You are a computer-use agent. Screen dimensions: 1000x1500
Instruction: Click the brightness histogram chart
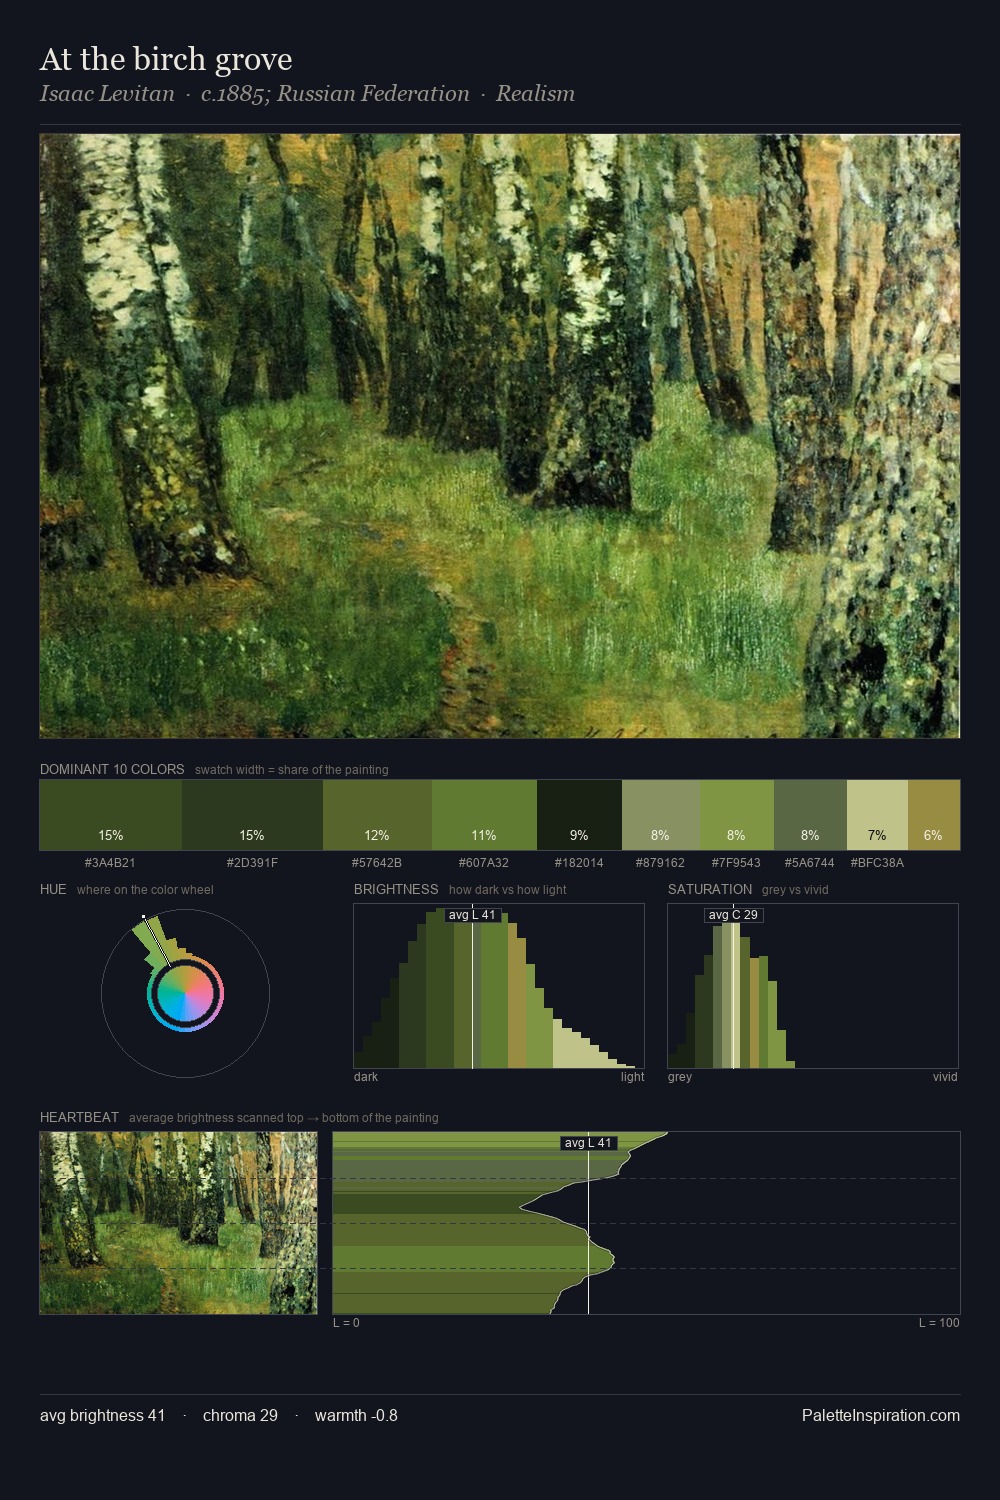pos(499,986)
